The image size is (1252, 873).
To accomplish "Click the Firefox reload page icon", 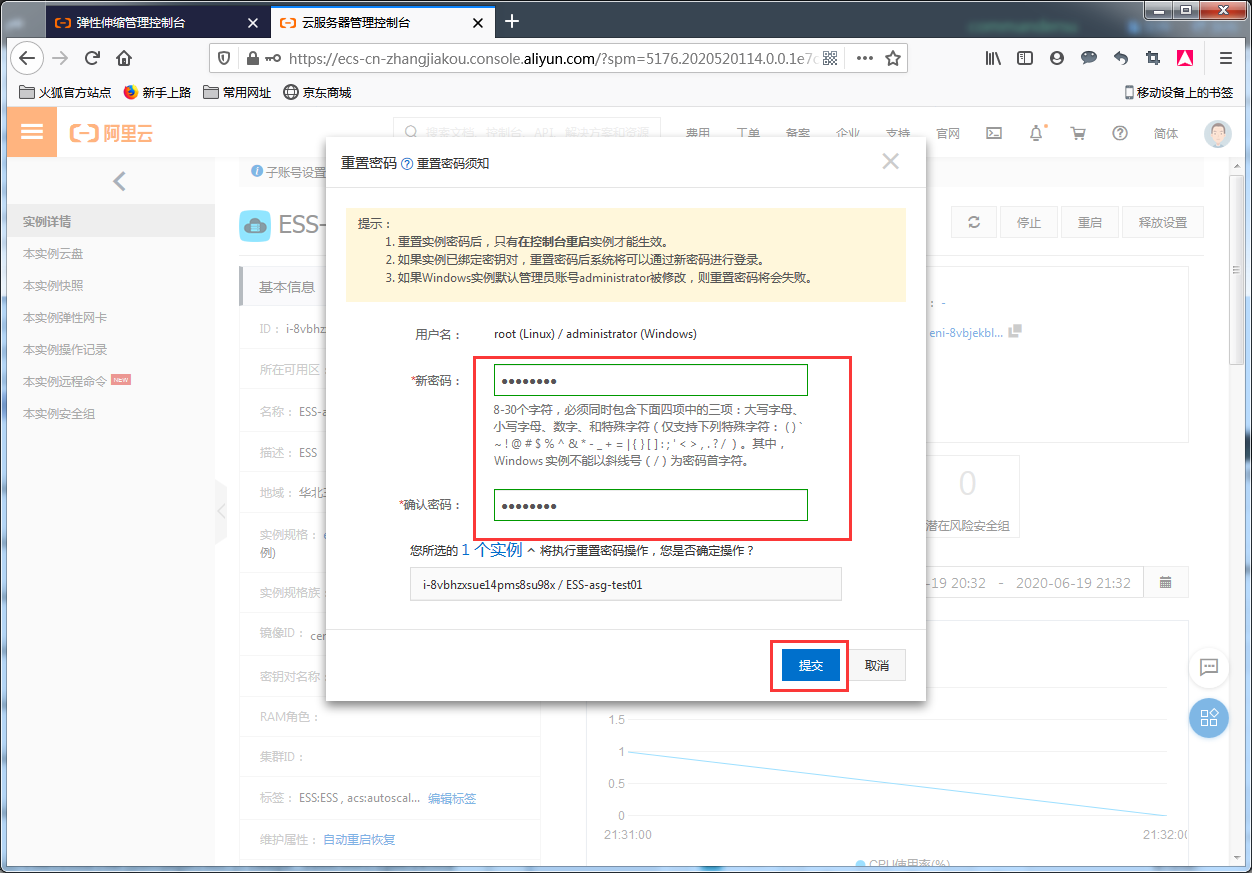I will (x=92, y=58).
